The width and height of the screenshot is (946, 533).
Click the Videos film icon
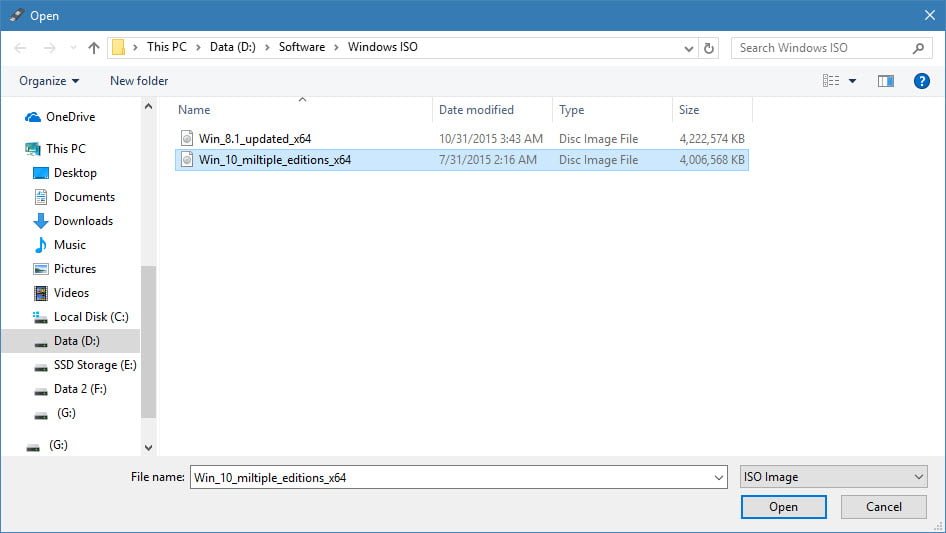tap(40, 293)
